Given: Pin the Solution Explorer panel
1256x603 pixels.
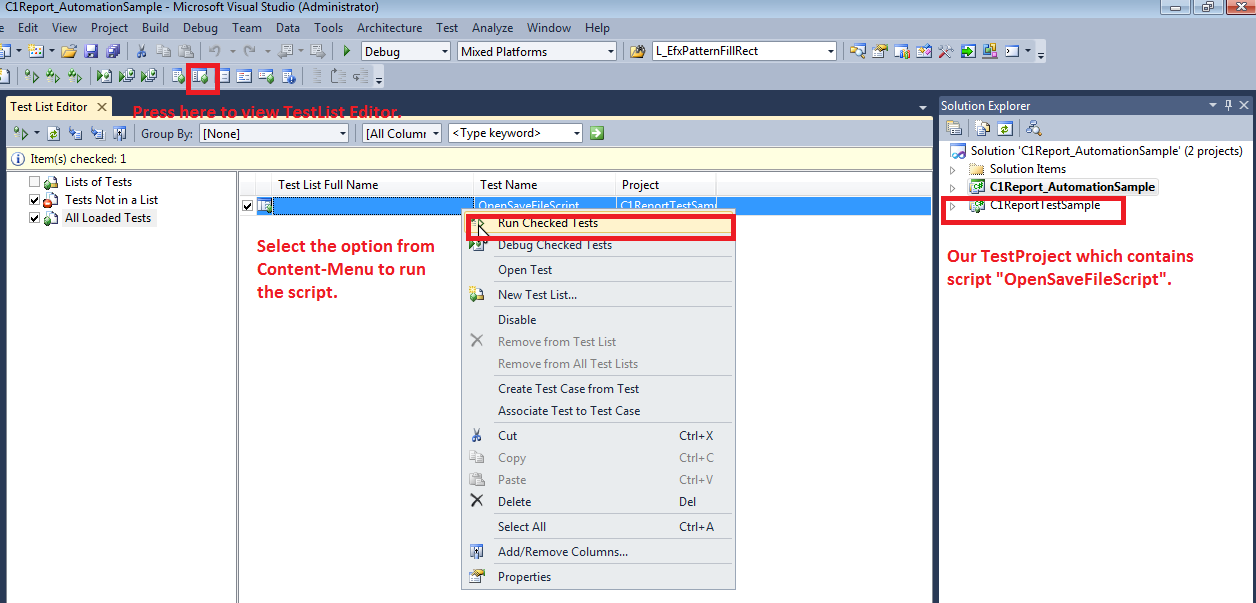Looking at the screenshot, I should tap(1228, 106).
